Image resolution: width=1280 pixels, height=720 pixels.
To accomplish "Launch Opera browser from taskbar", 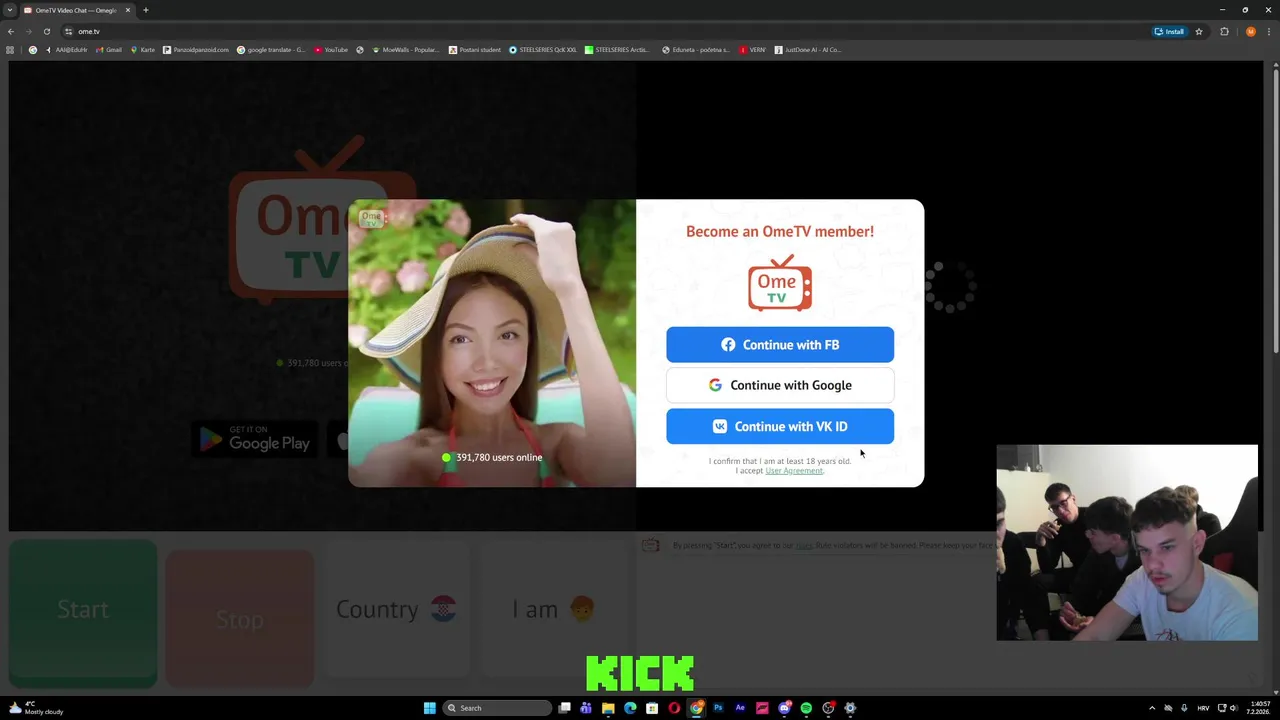I will click(x=674, y=708).
